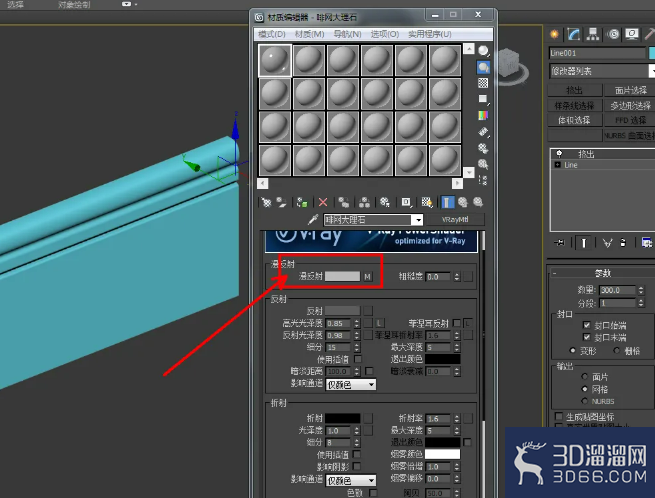Open Material Editor Options icon
Screen dimensions: 655x498
[483, 148]
